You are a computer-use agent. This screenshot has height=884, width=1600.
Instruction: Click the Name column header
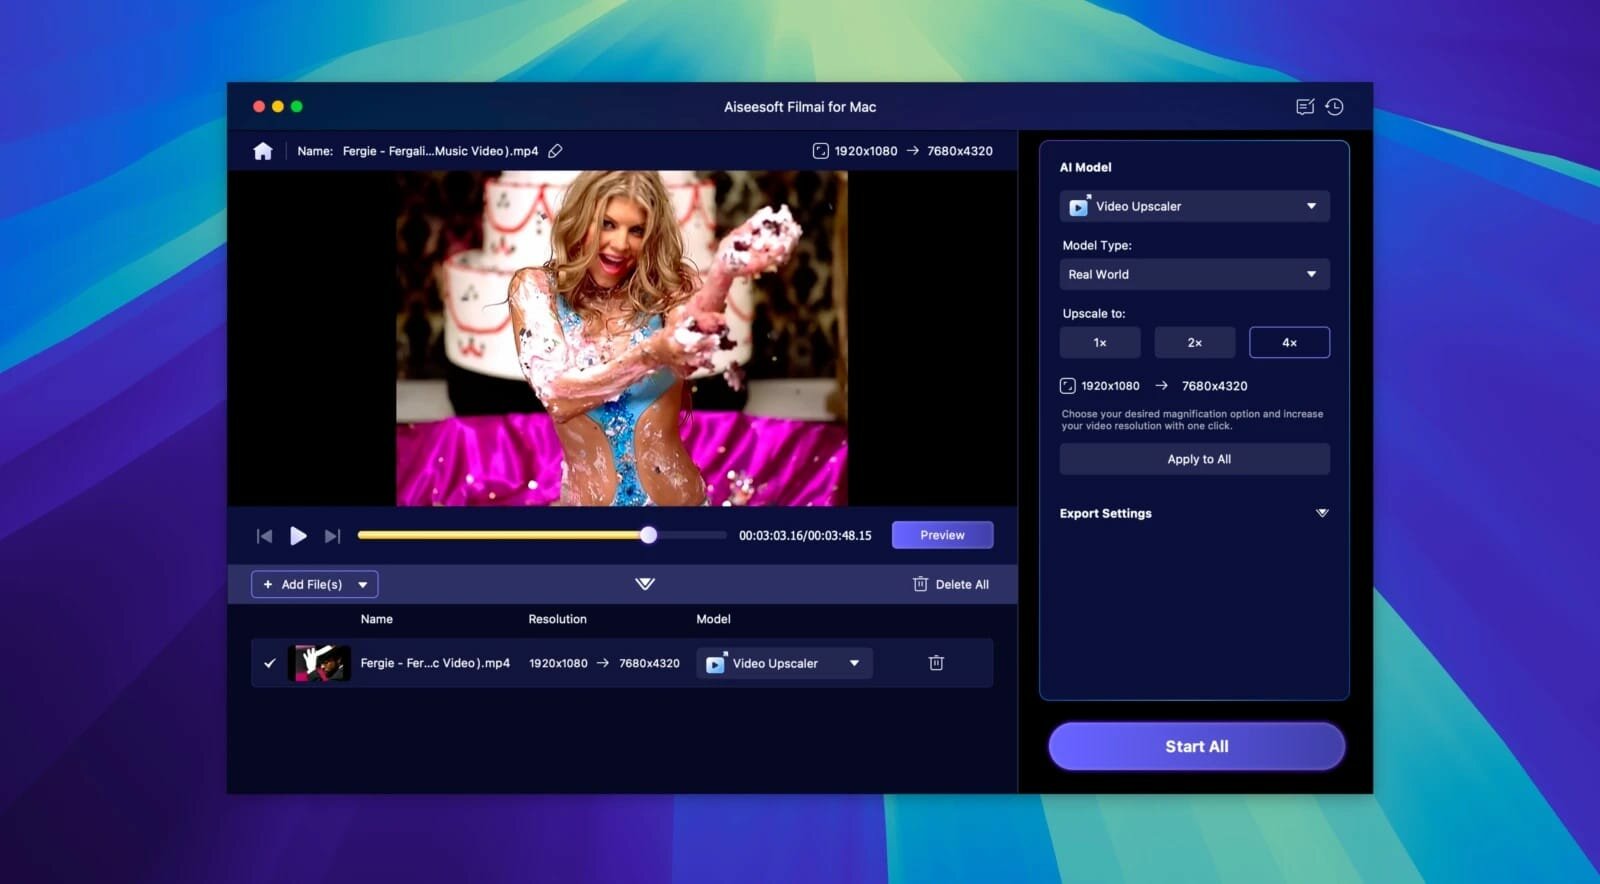[377, 619]
